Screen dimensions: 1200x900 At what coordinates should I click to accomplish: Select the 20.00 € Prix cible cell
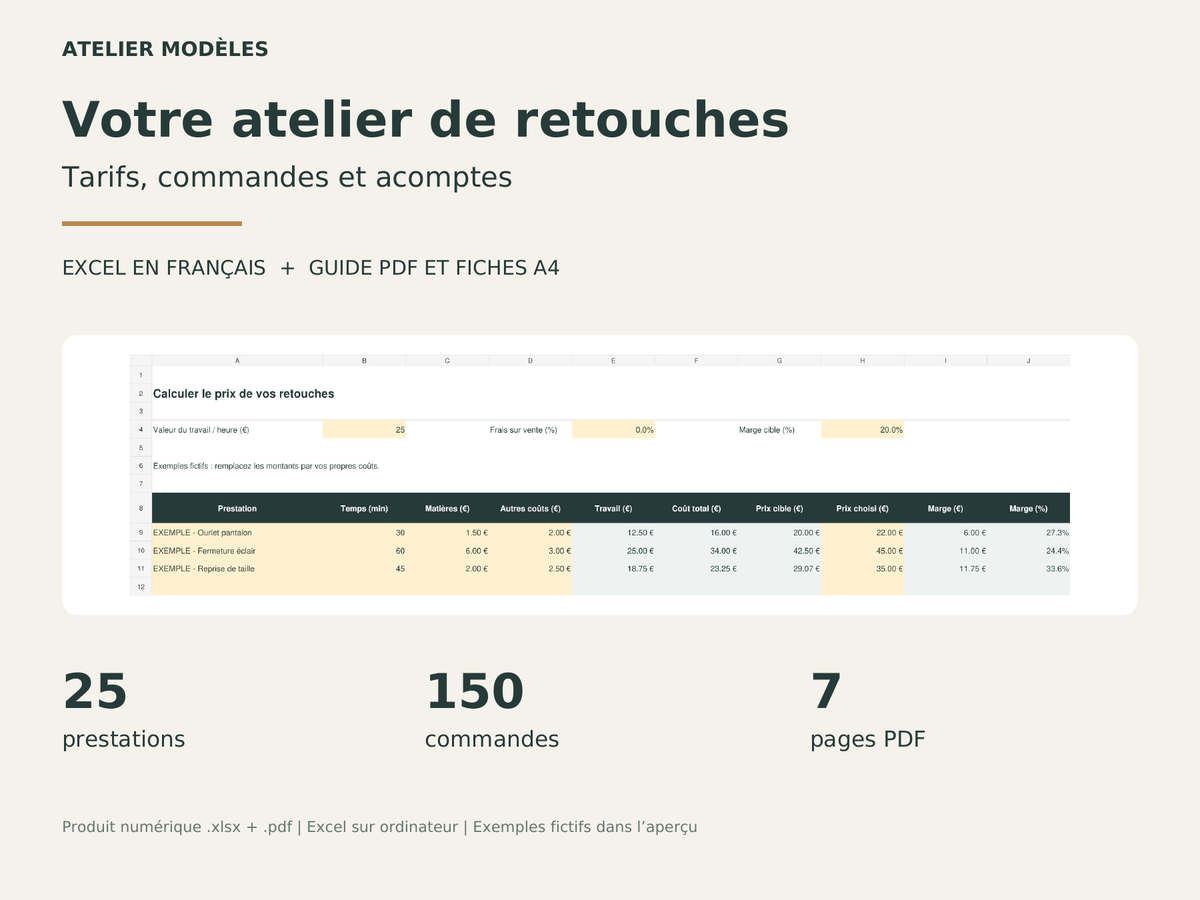(x=779, y=533)
